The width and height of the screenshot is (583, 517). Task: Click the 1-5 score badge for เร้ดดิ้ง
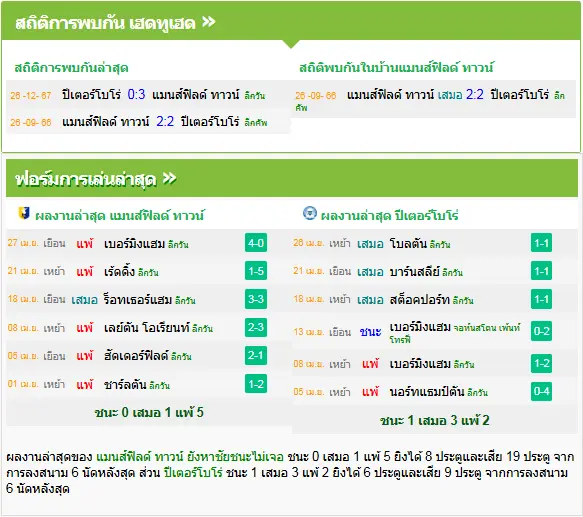point(256,271)
